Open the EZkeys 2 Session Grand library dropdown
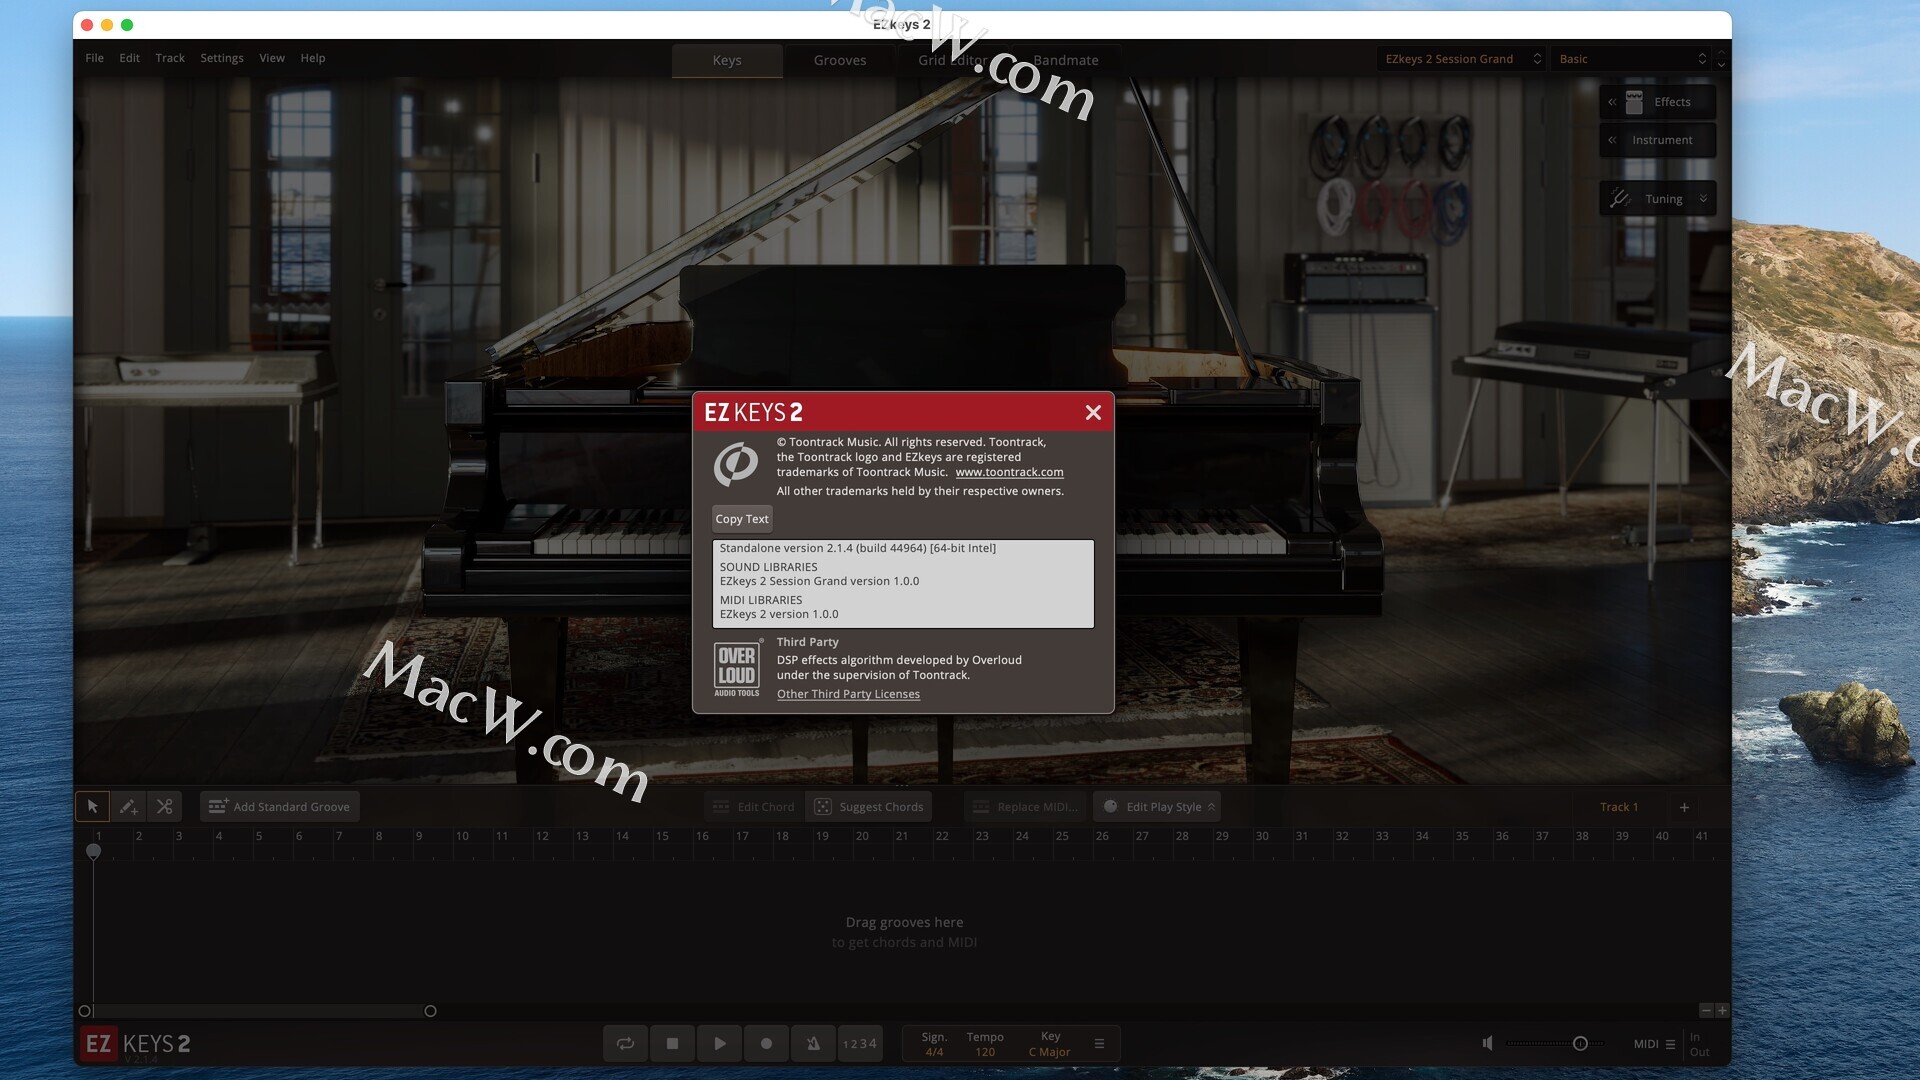The width and height of the screenshot is (1920, 1080). click(1462, 59)
